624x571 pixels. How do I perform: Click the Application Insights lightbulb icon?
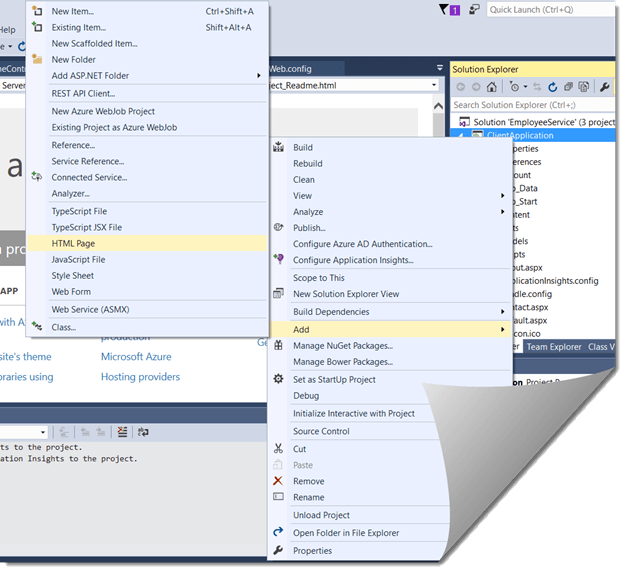pyautogui.click(x=279, y=259)
